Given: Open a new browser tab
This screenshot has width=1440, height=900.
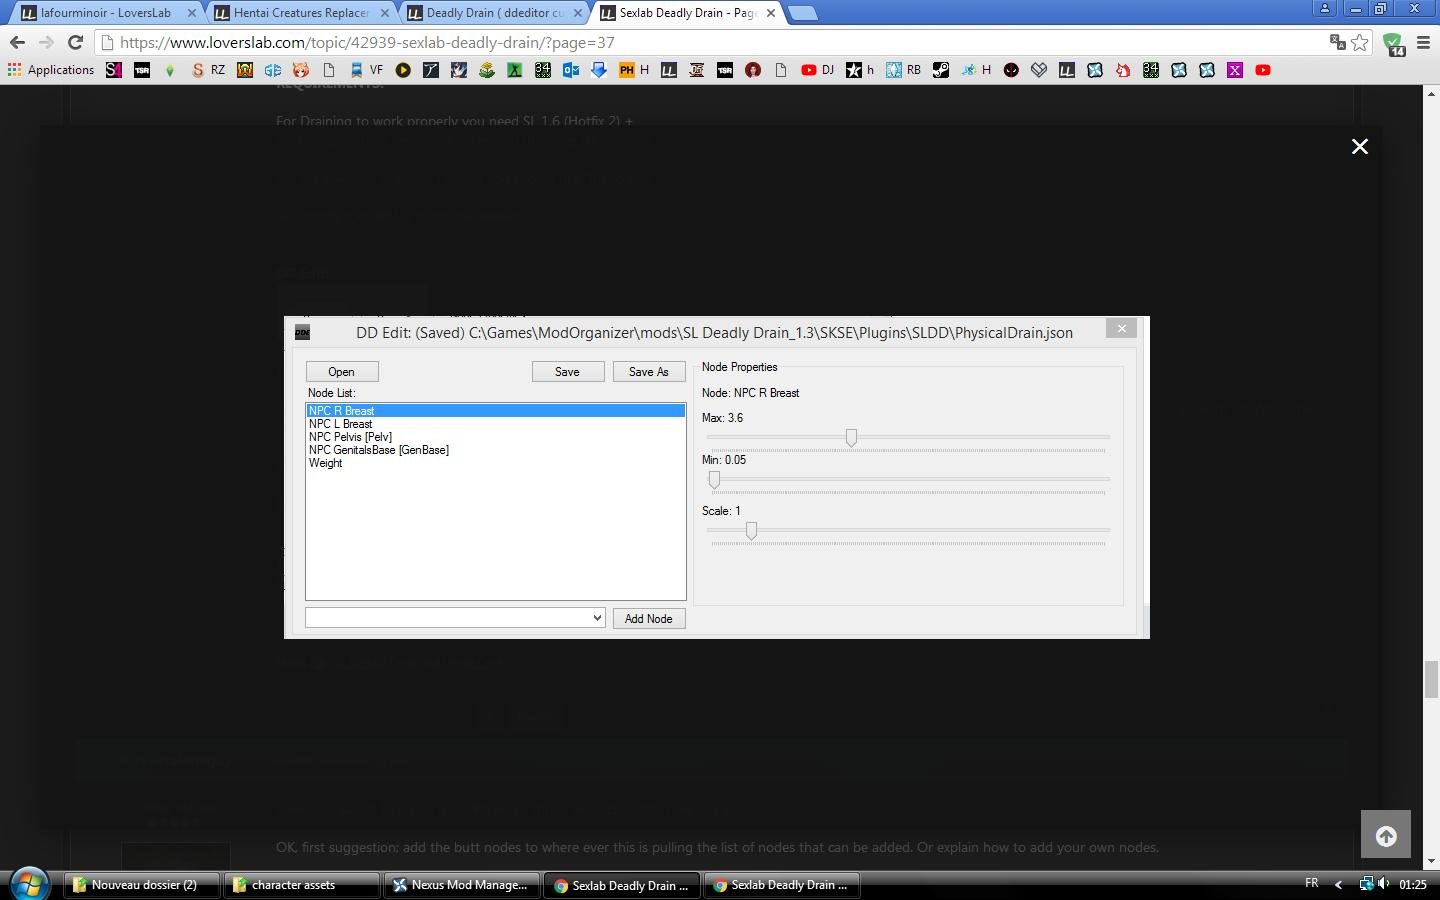Looking at the screenshot, I should 802,13.
